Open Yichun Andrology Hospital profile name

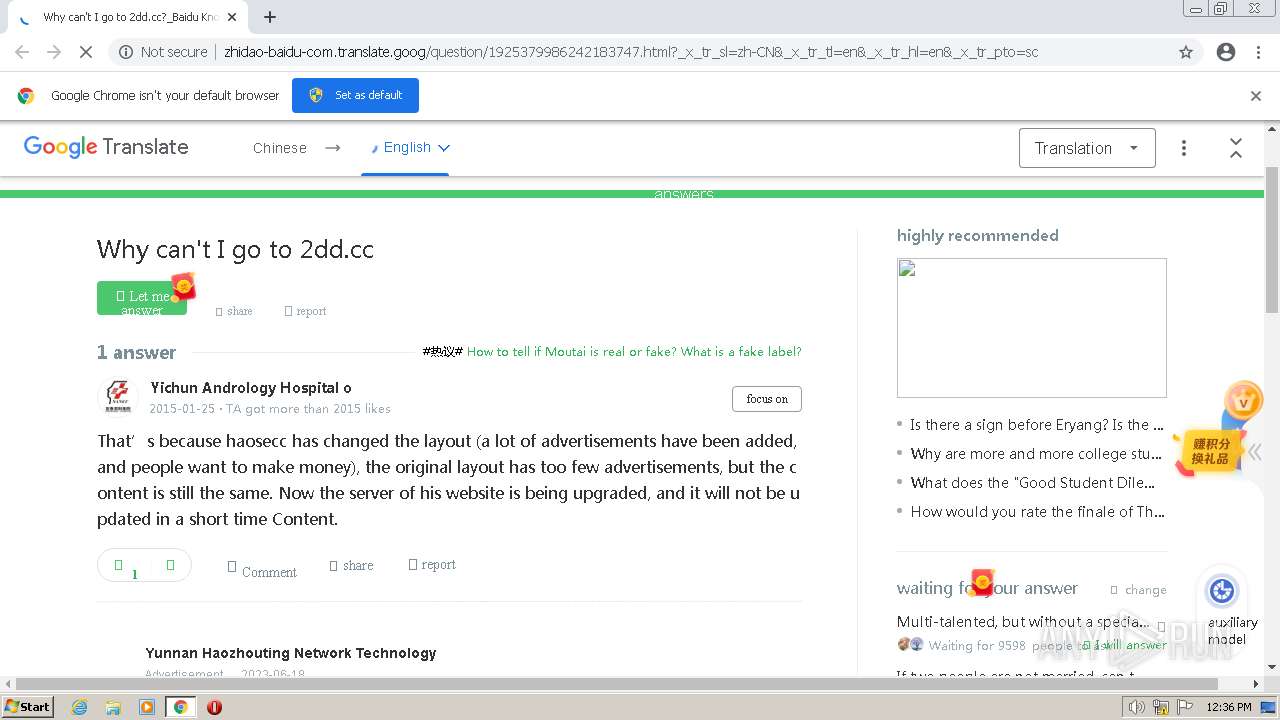click(251, 388)
